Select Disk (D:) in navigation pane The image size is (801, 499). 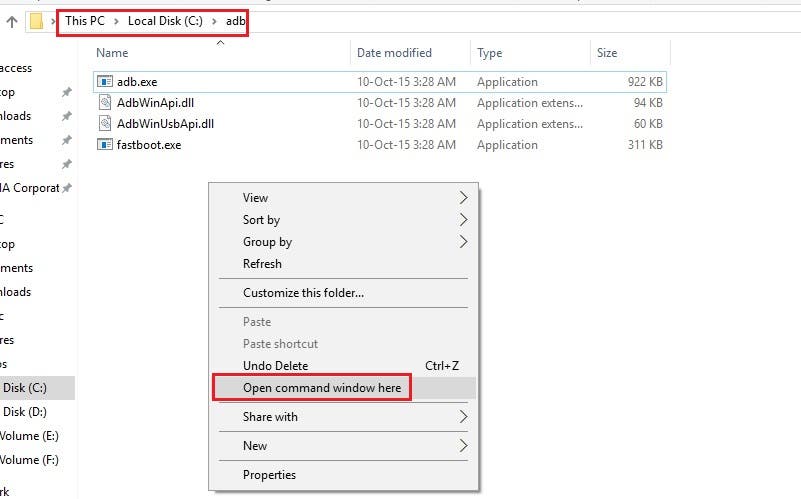(25, 412)
